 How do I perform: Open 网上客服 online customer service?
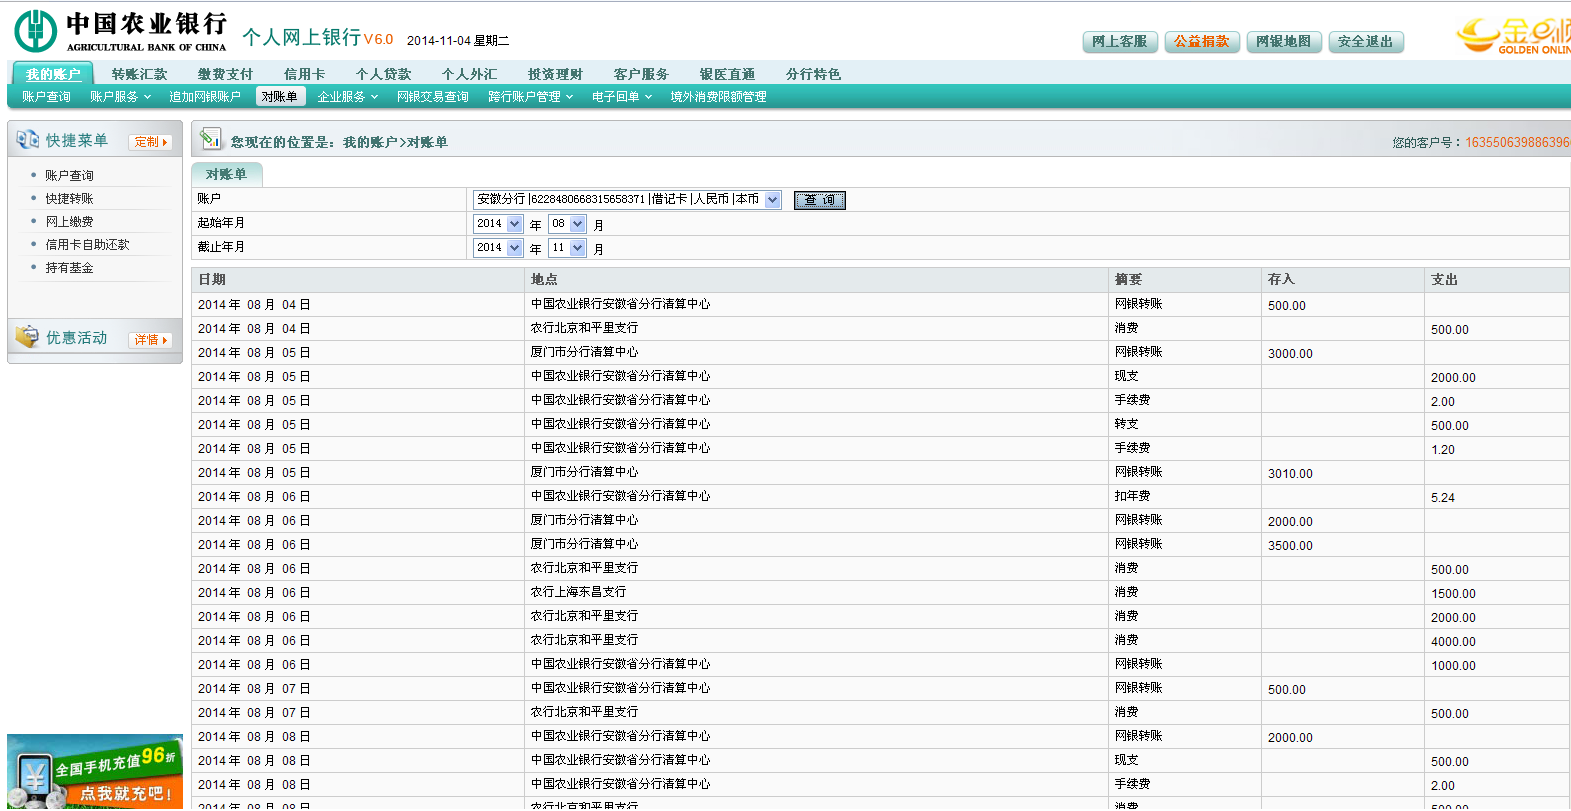[x=1120, y=42]
